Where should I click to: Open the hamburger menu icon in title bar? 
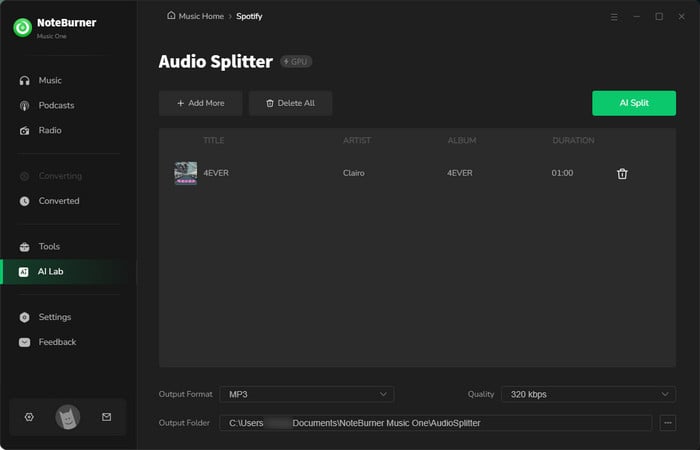pos(614,17)
